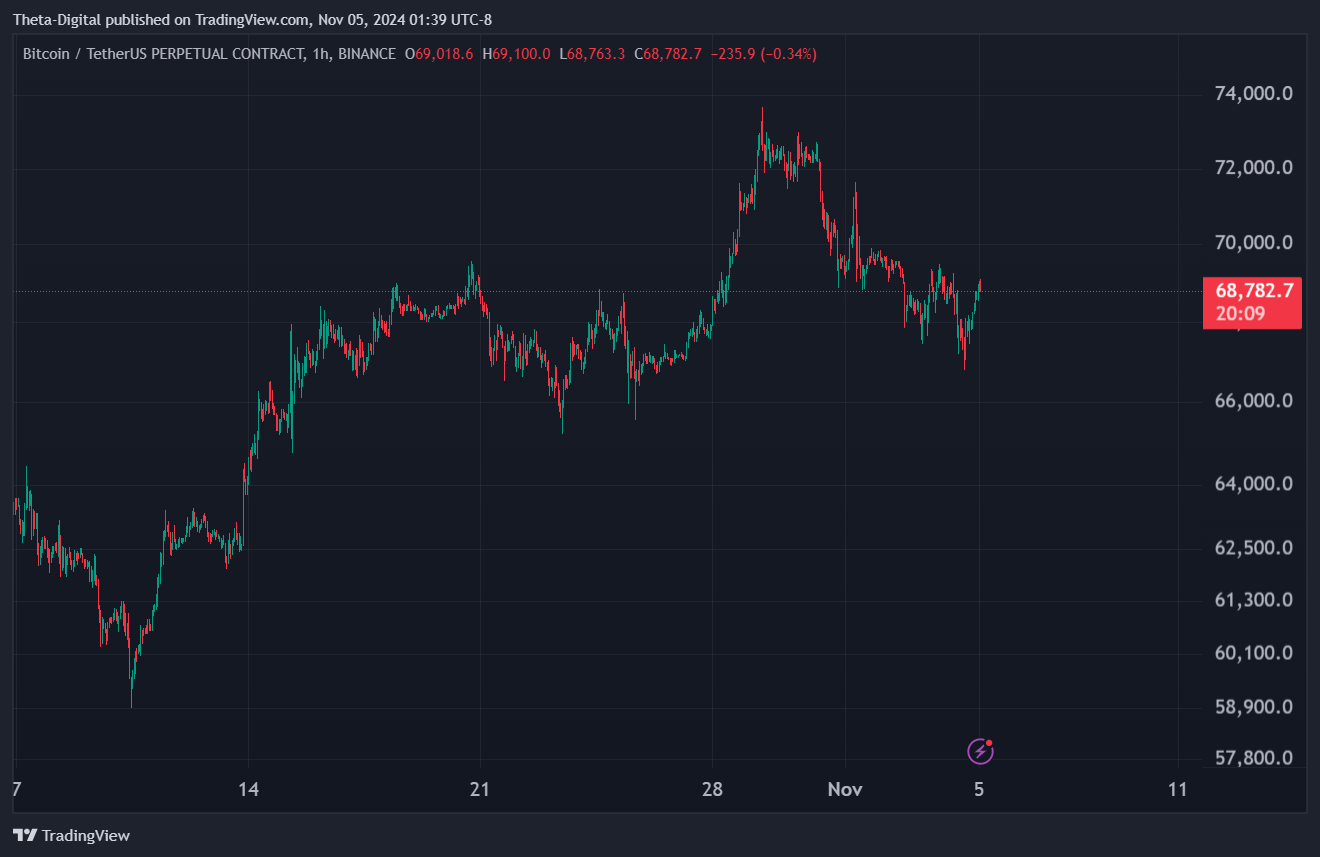Image resolution: width=1320 pixels, height=857 pixels.
Task: Click the current price label 68,782.7
Action: [x=1254, y=291]
